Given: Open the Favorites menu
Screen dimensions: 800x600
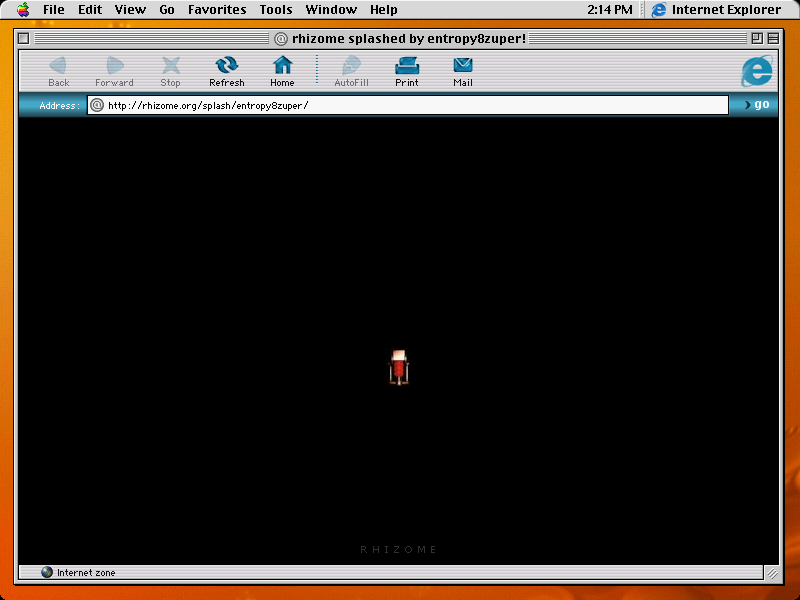Looking at the screenshot, I should click(217, 9).
